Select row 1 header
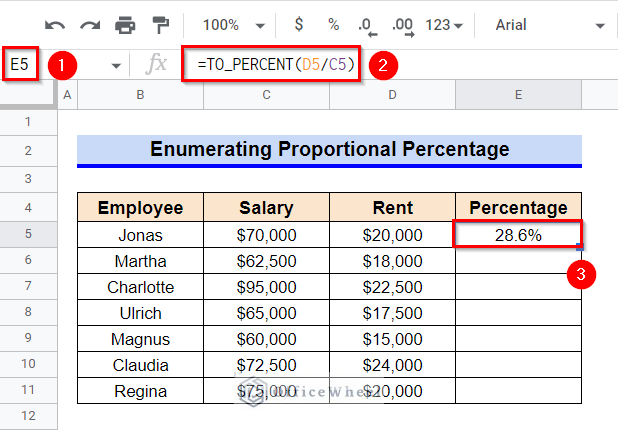This screenshot has width=618, height=430. click(28, 122)
